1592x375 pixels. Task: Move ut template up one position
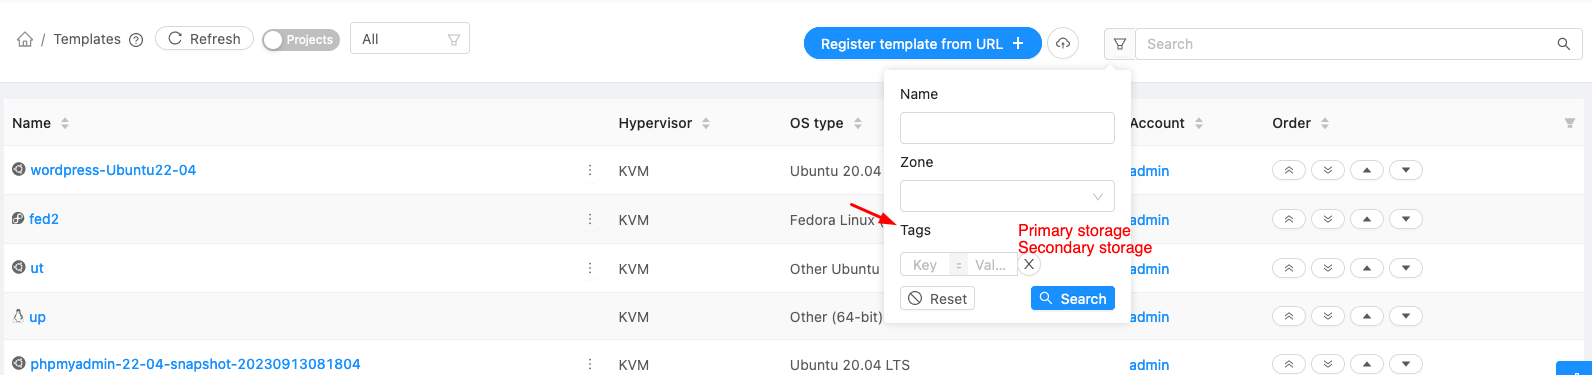click(x=1367, y=268)
